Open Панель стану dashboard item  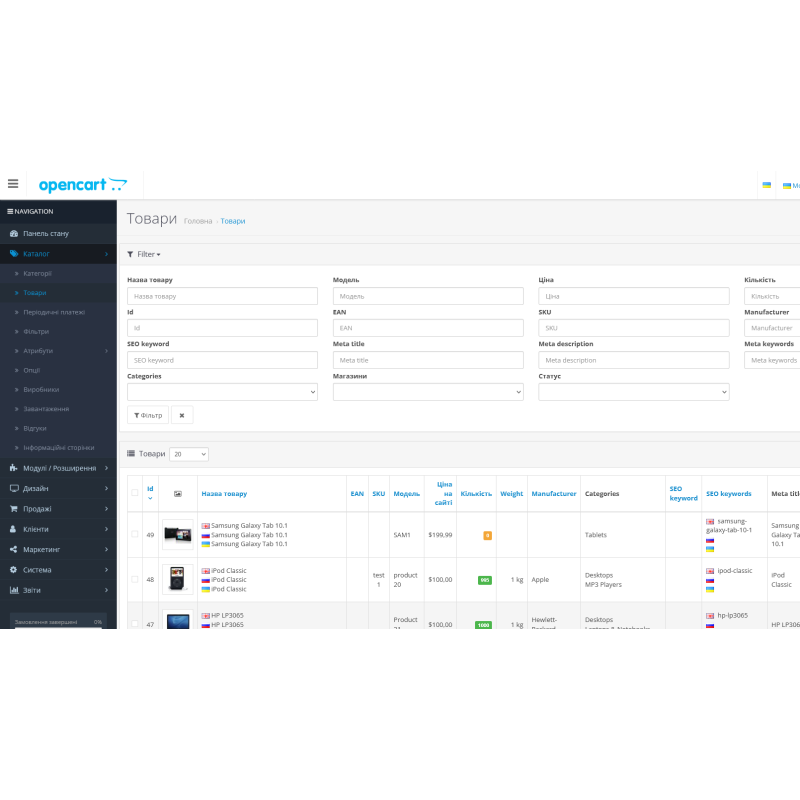click(46, 233)
